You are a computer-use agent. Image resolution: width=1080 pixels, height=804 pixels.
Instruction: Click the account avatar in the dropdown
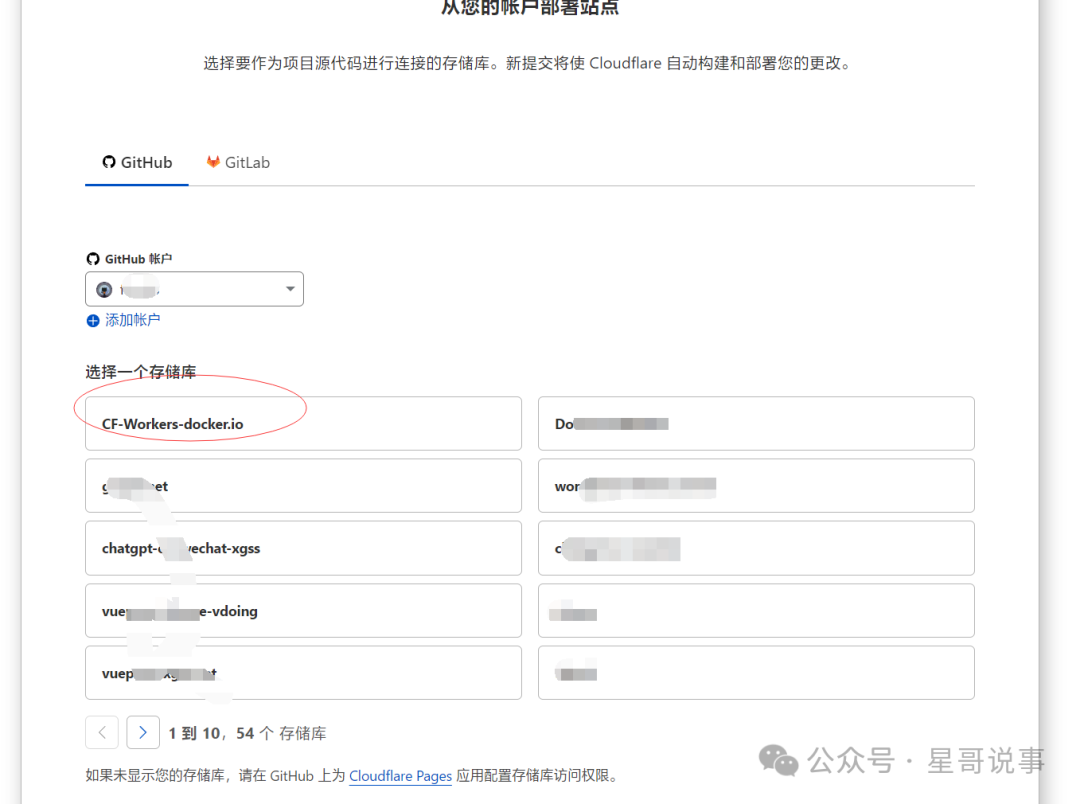[x=104, y=290]
